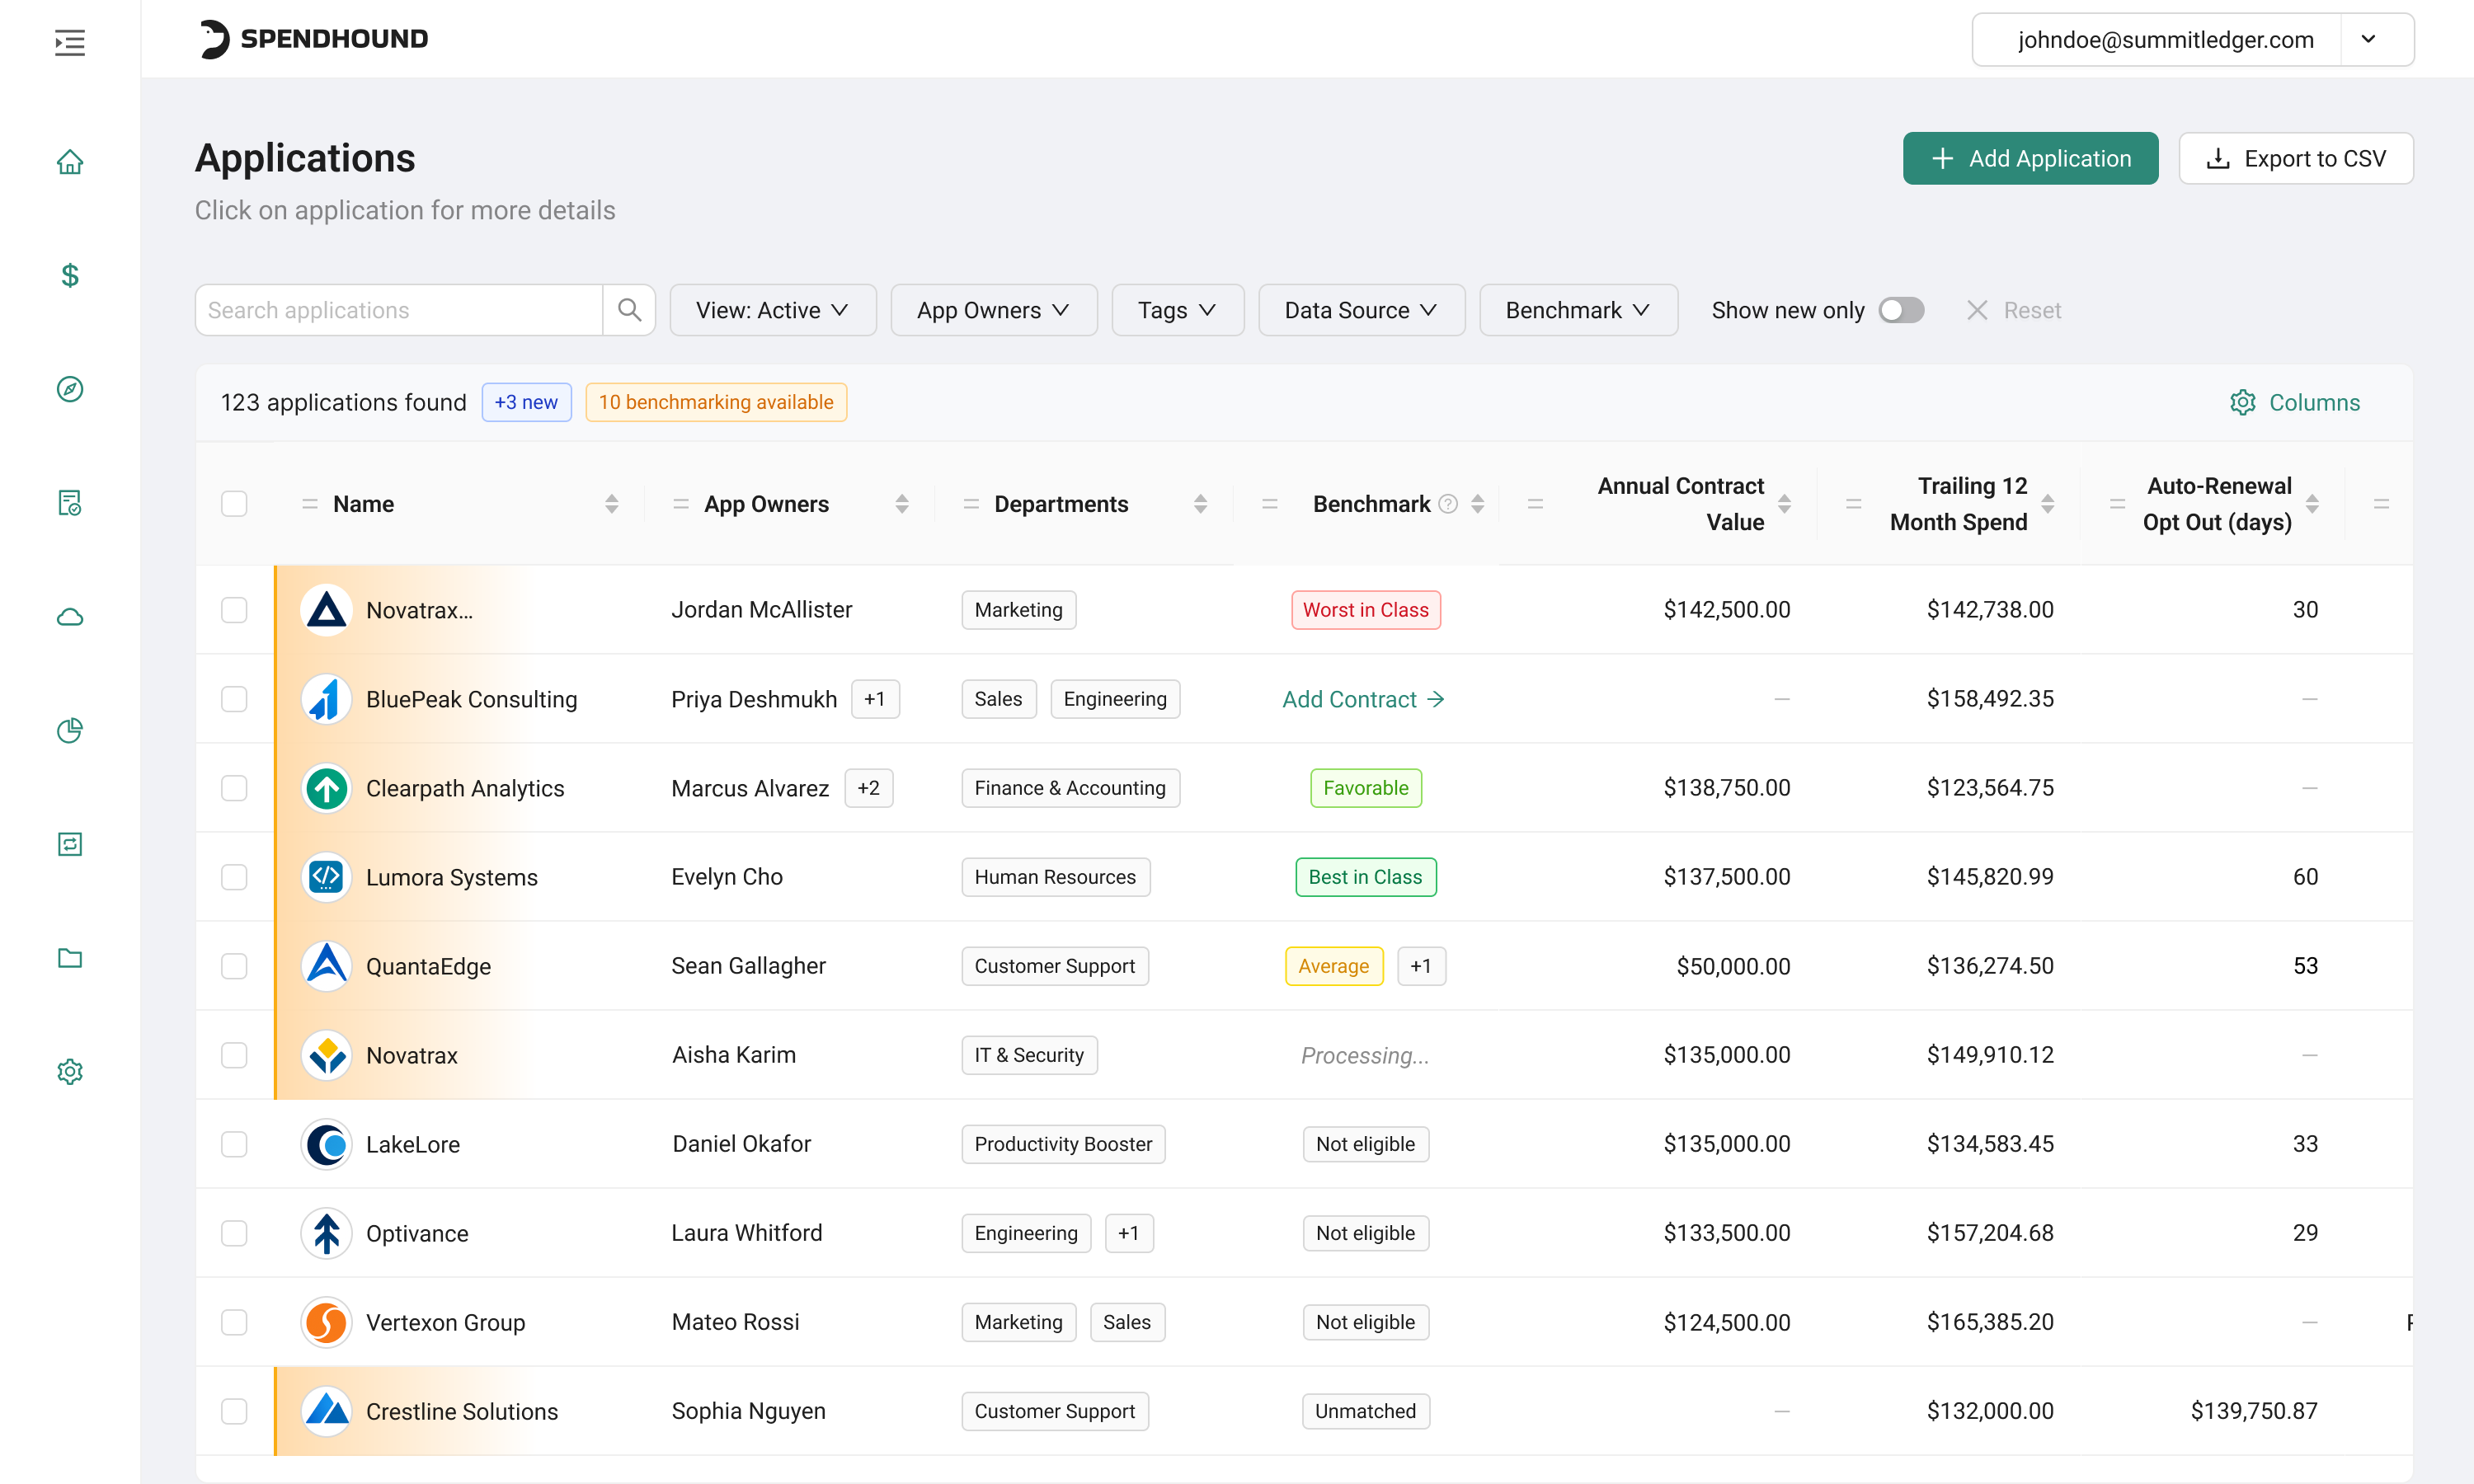This screenshot has height=1484, width=2474.
Task: Open the document check icon in sidebar
Action: click(x=69, y=503)
